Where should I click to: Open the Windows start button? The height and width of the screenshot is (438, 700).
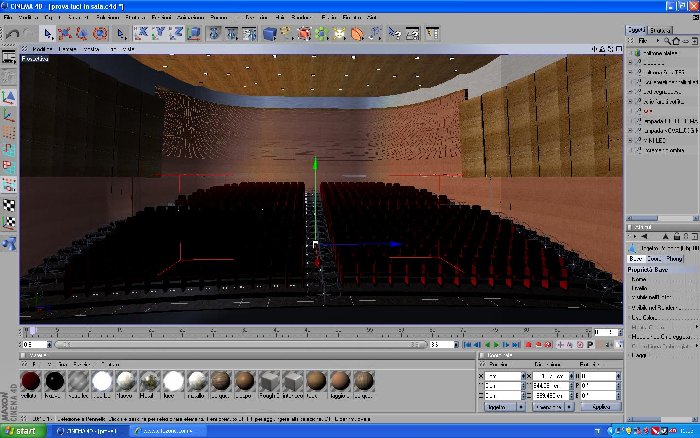(x=22, y=431)
